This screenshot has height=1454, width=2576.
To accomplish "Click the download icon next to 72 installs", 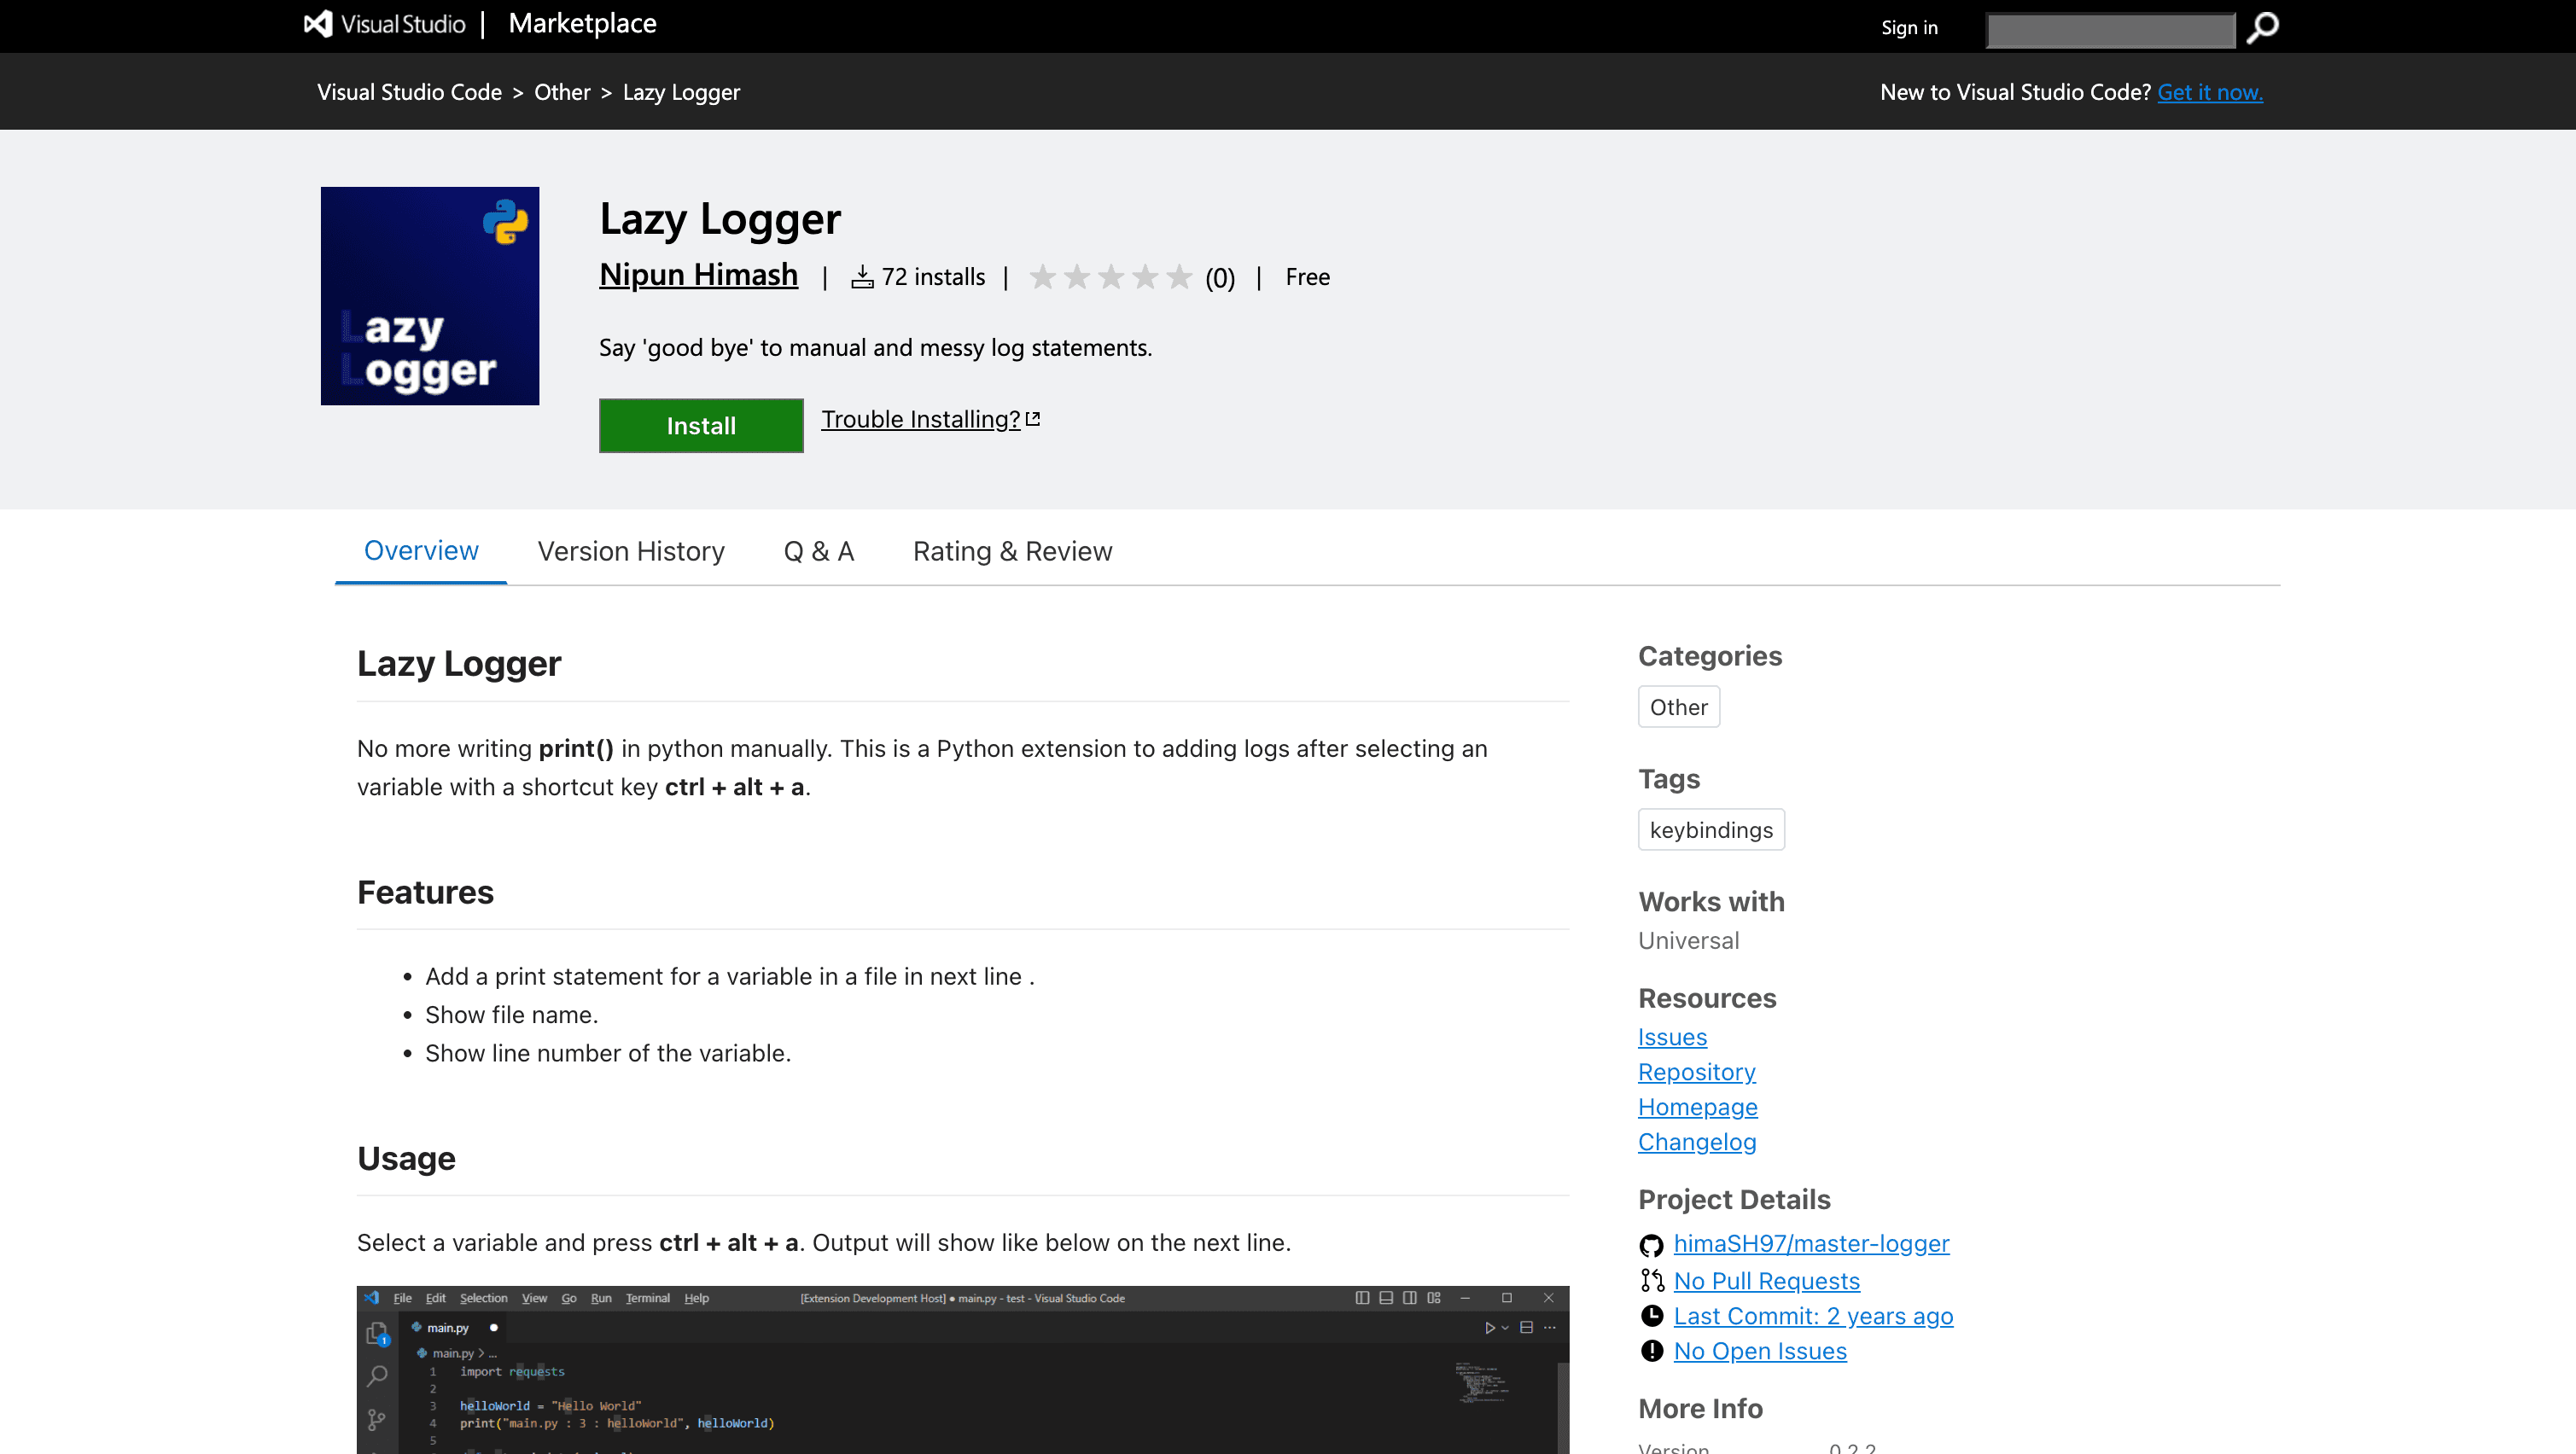I will click(x=861, y=277).
